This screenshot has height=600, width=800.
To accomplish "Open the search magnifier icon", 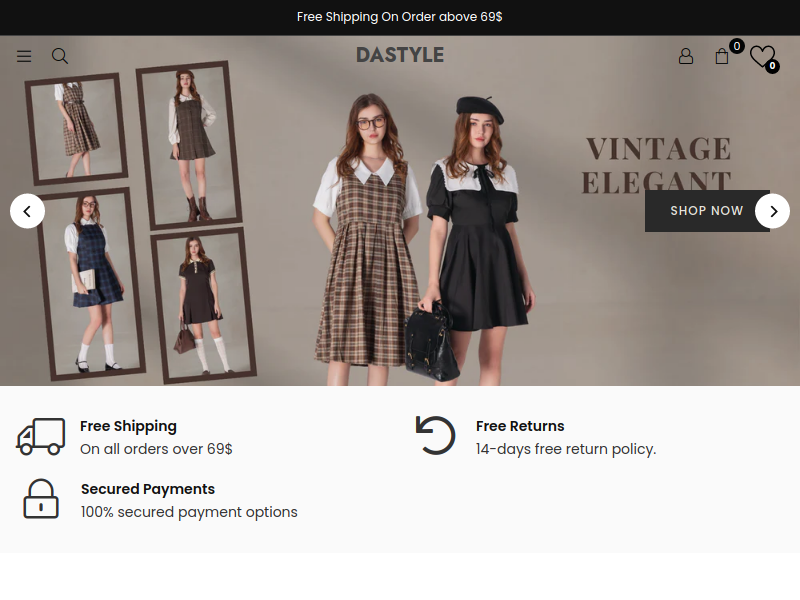I will tap(60, 56).
